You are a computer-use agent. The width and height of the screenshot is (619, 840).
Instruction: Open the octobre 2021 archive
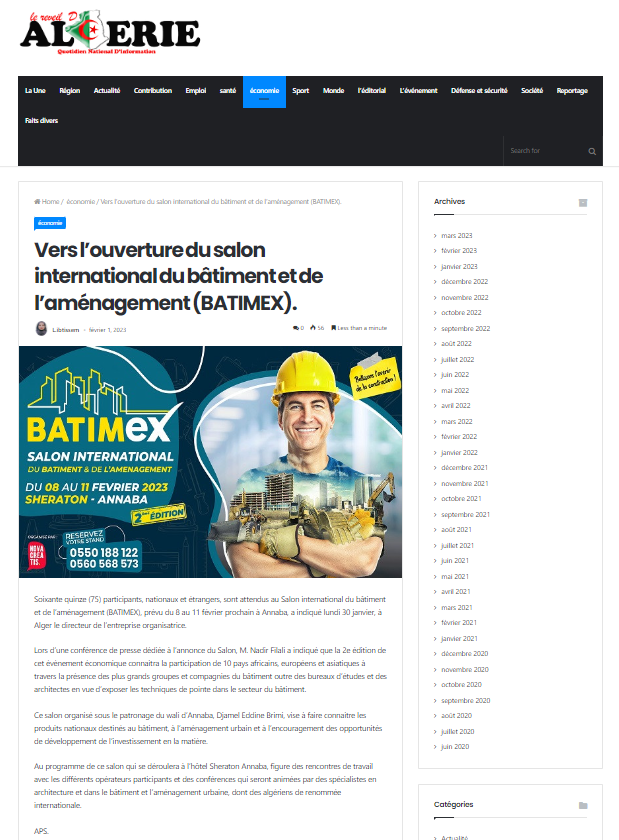coord(461,499)
